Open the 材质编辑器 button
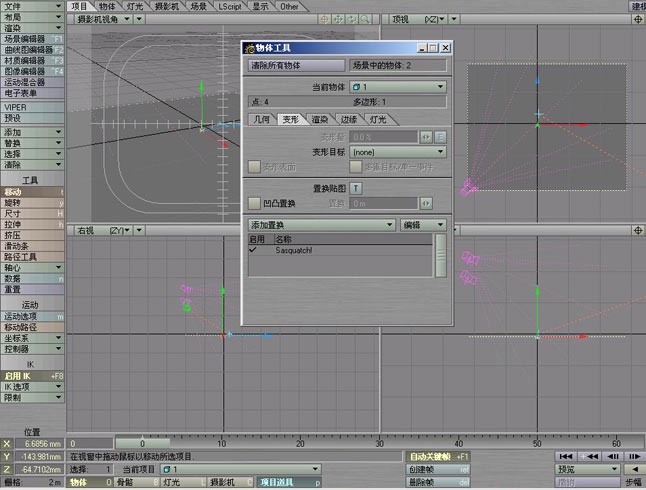 tap(32, 61)
